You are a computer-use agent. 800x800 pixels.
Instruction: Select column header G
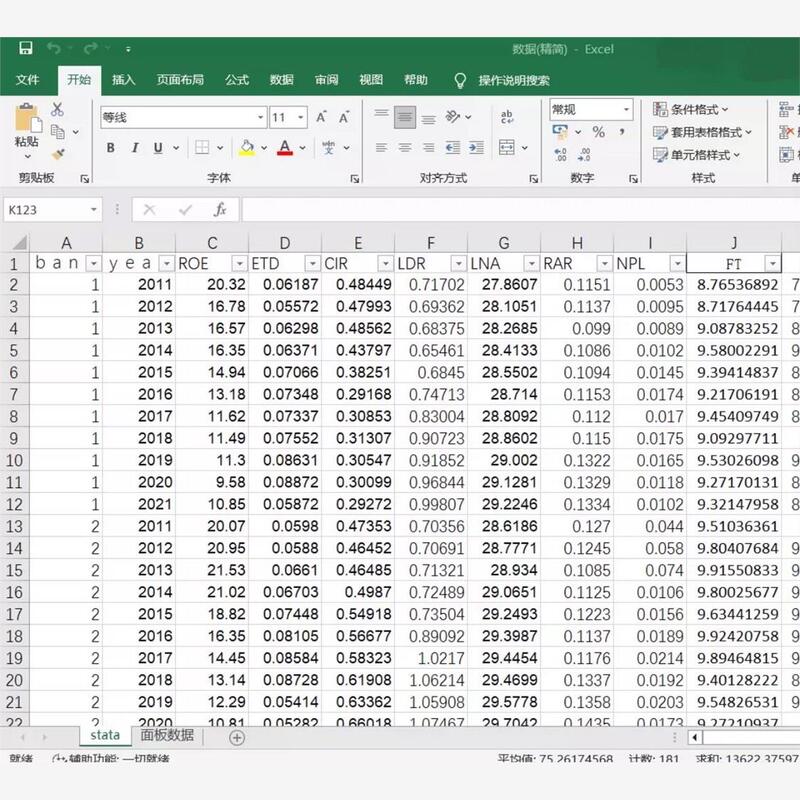pyautogui.click(x=504, y=242)
